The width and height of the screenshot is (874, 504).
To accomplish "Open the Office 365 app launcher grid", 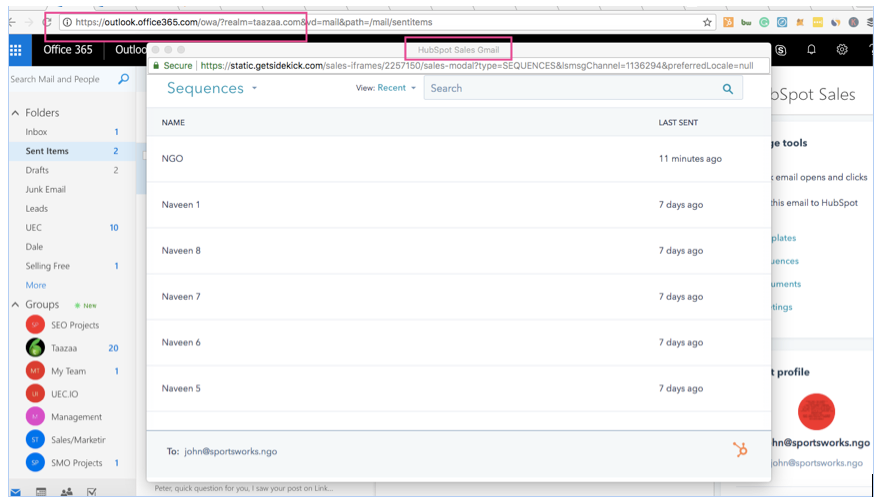I will [x=16, y=50].
